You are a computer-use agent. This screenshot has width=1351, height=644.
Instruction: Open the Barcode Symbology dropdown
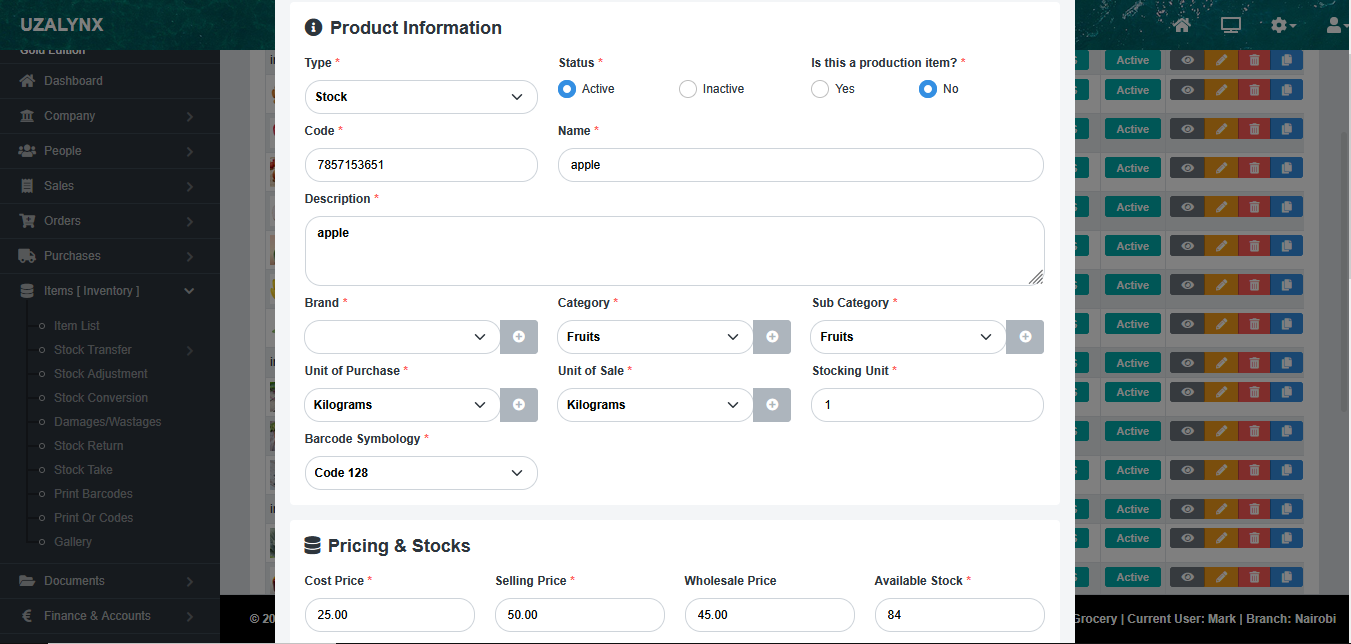420,473
